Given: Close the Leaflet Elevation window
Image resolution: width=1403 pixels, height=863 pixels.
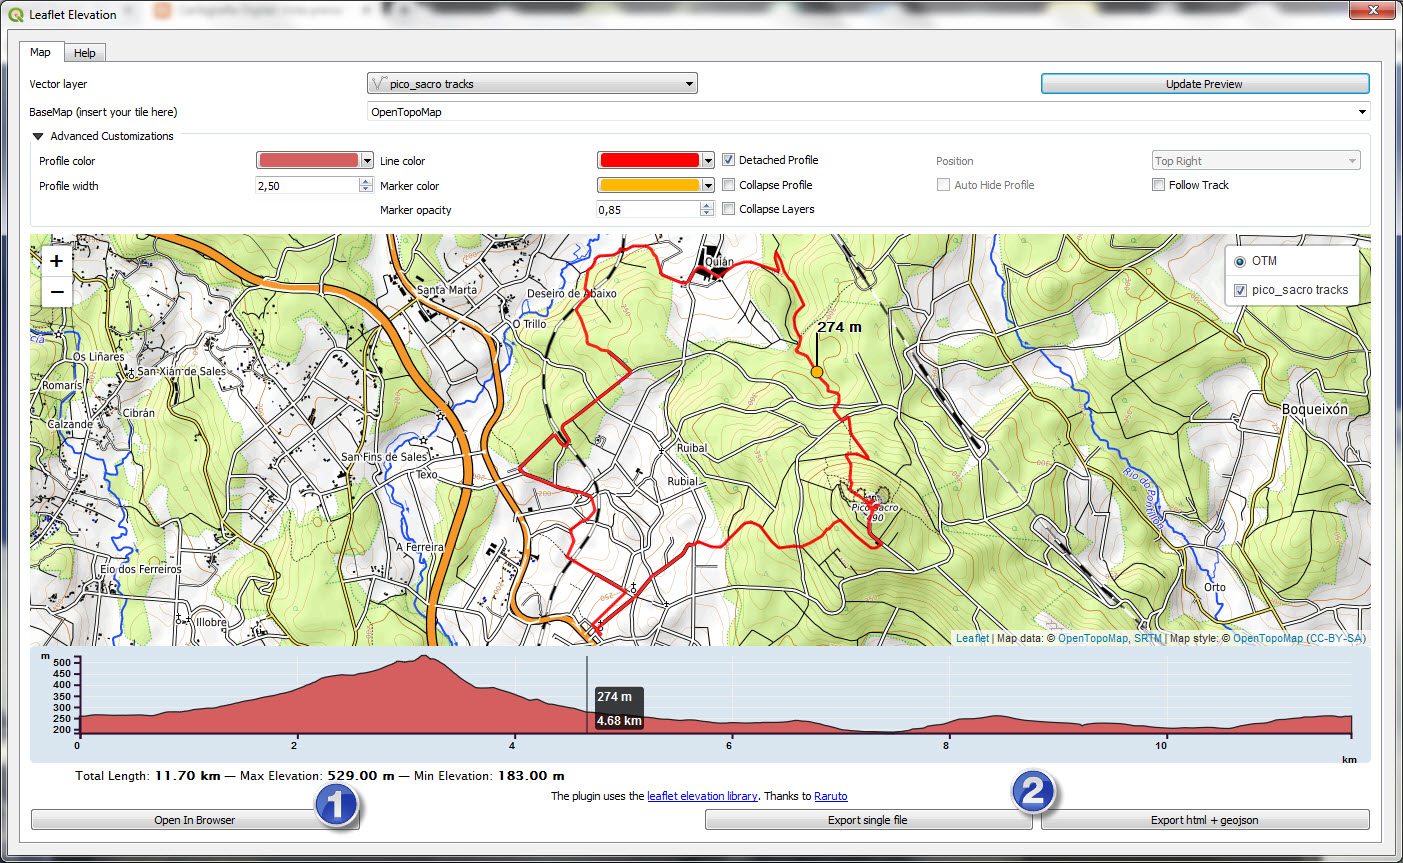Looking at the screenshot, I should coord(1371,10).
